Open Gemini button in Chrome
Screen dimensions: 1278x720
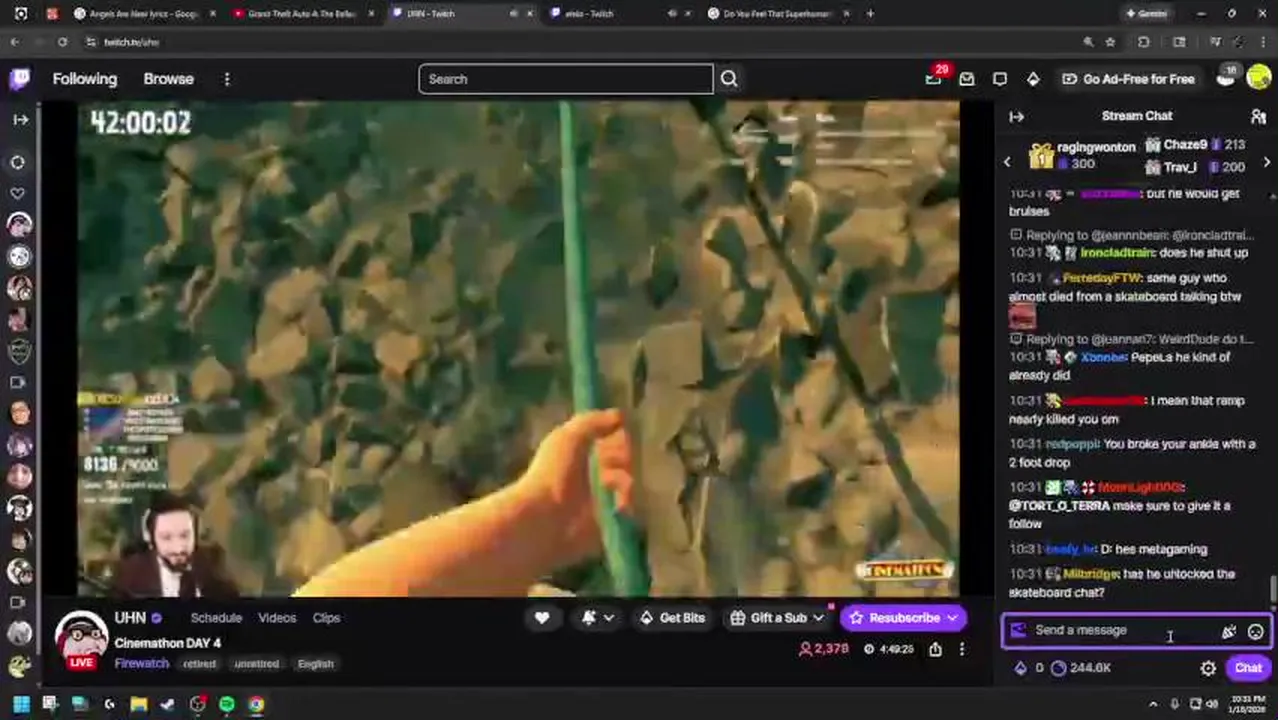click(1146, 14)
